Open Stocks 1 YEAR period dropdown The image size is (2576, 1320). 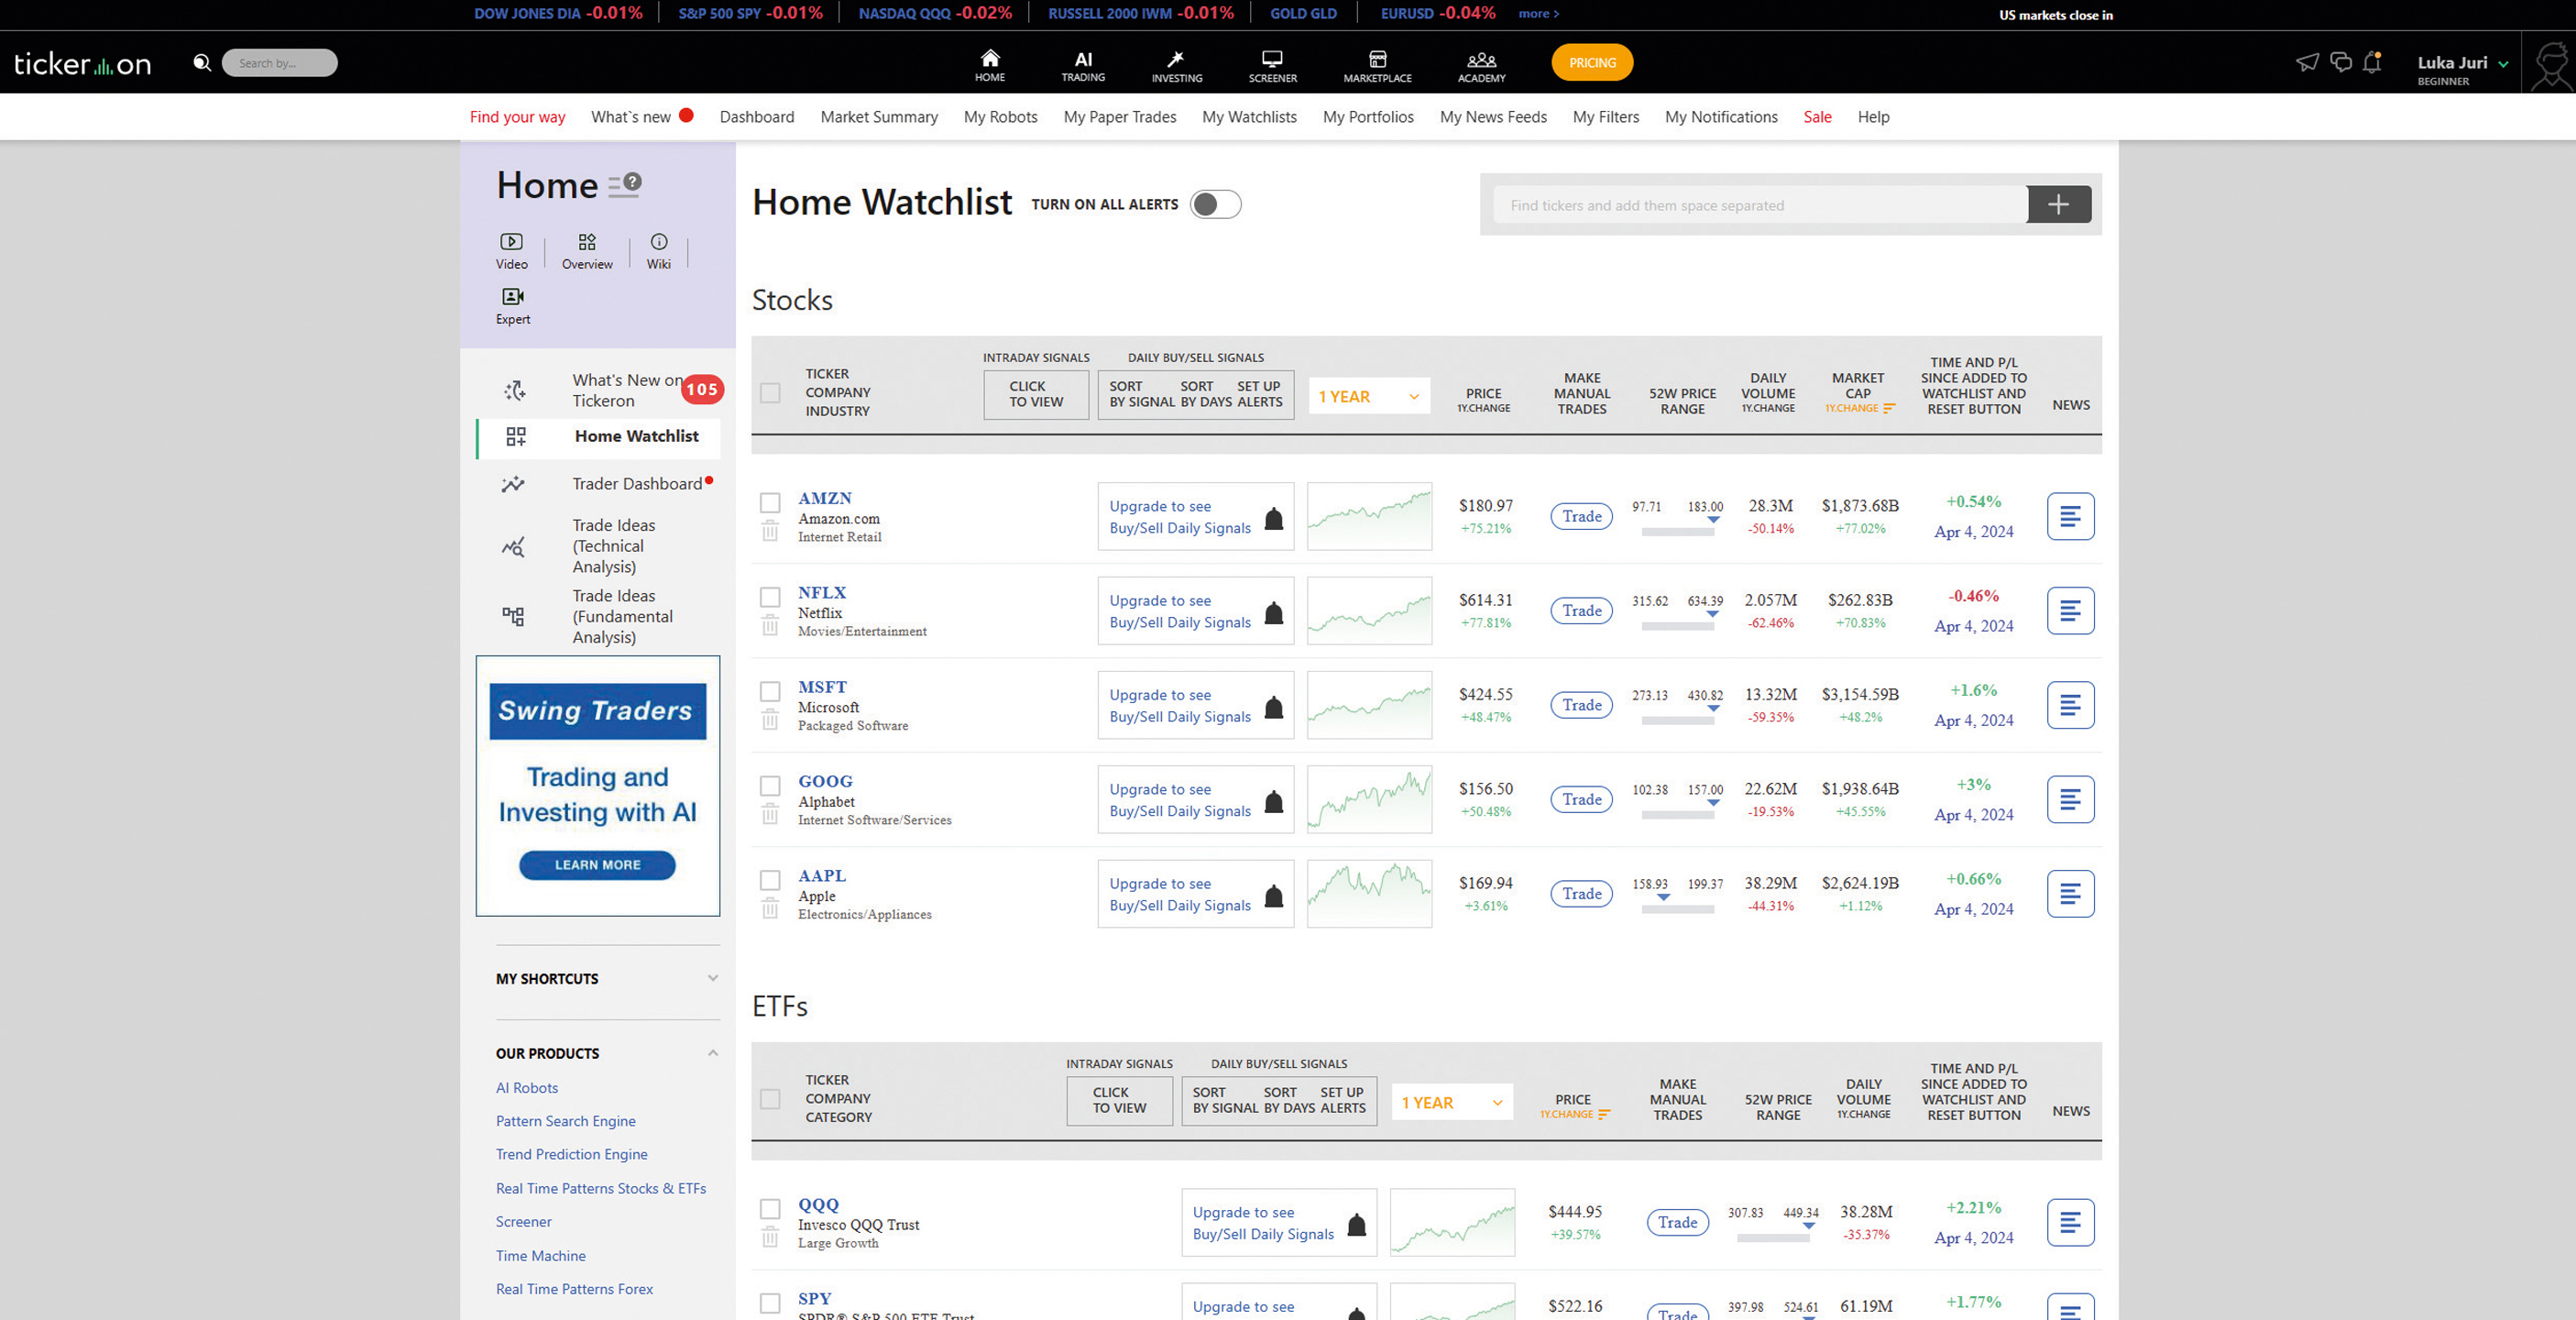(x=1368, y=396)
